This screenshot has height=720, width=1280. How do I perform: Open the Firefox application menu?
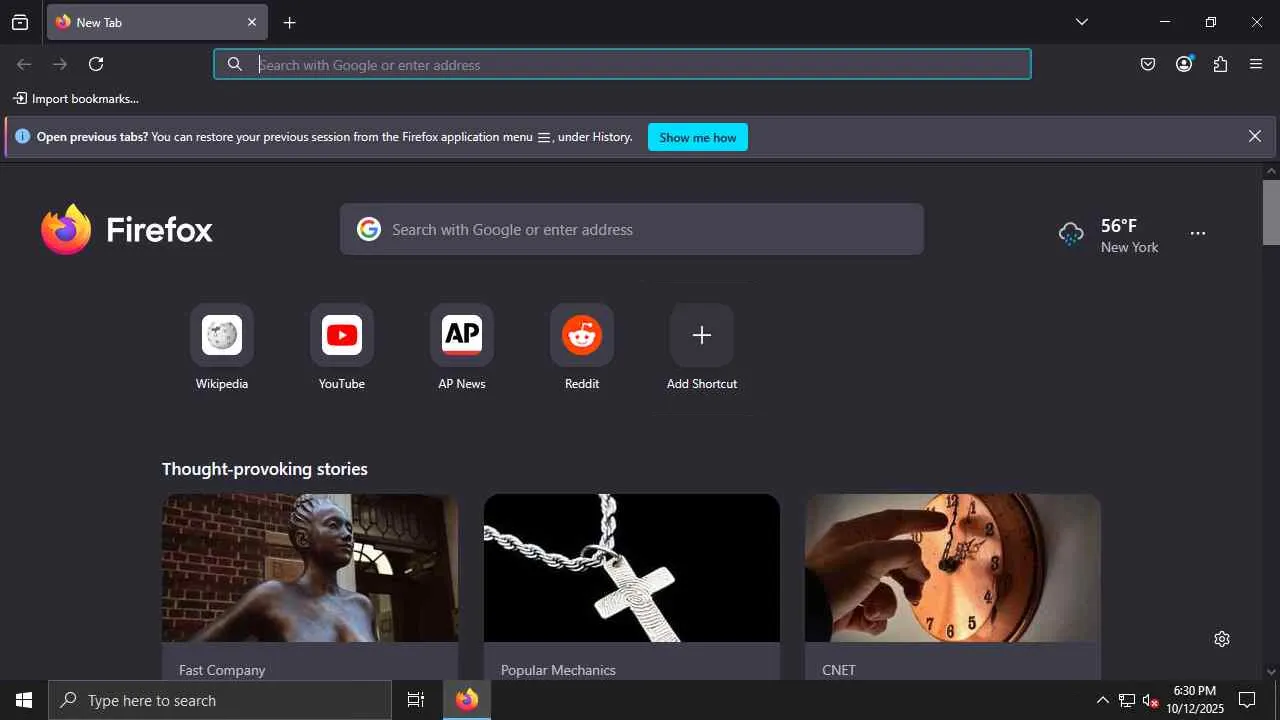[x=1256, y=65]
